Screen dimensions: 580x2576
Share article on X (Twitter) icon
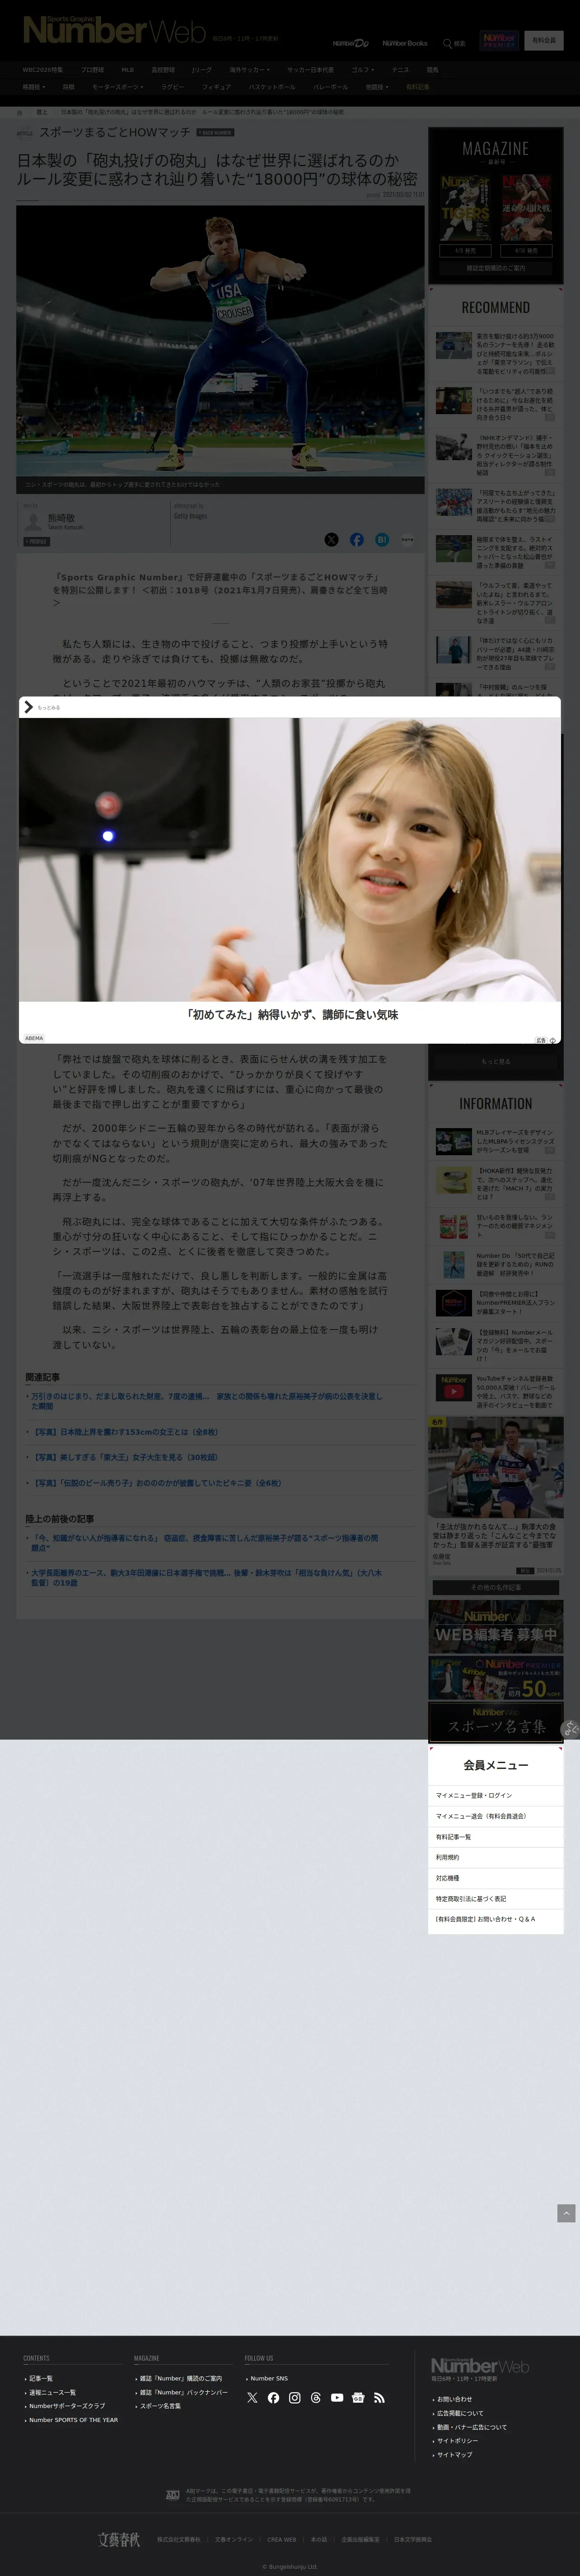[x=331, y=540]
